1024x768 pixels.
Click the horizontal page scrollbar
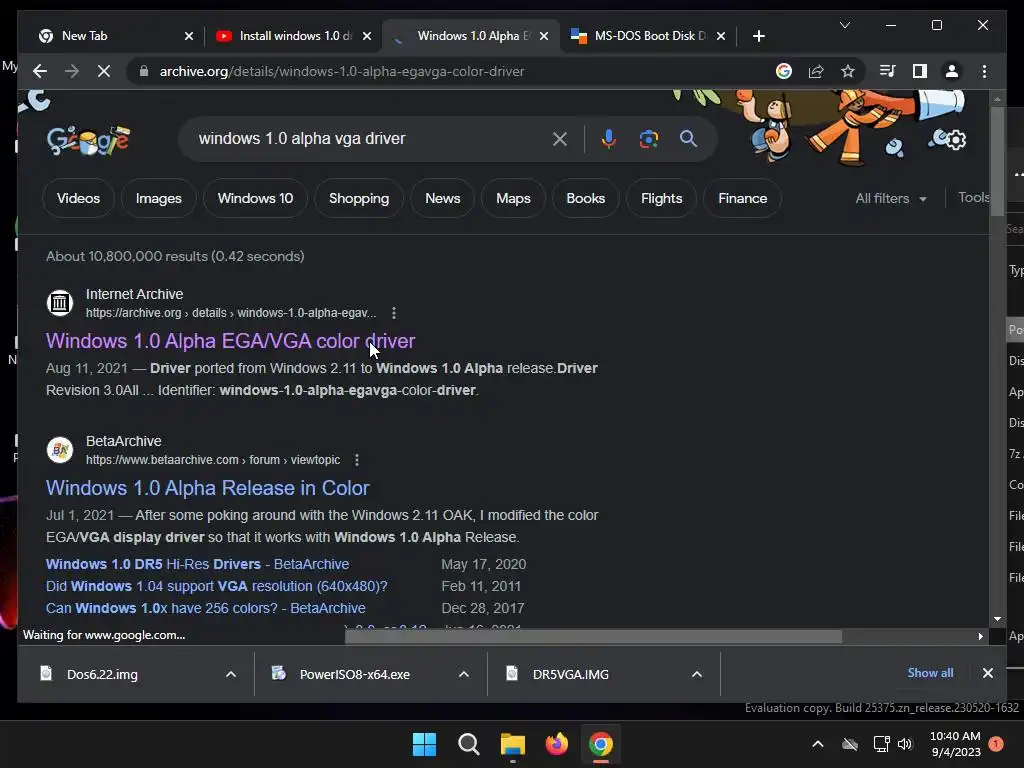(x=593, y=636)
